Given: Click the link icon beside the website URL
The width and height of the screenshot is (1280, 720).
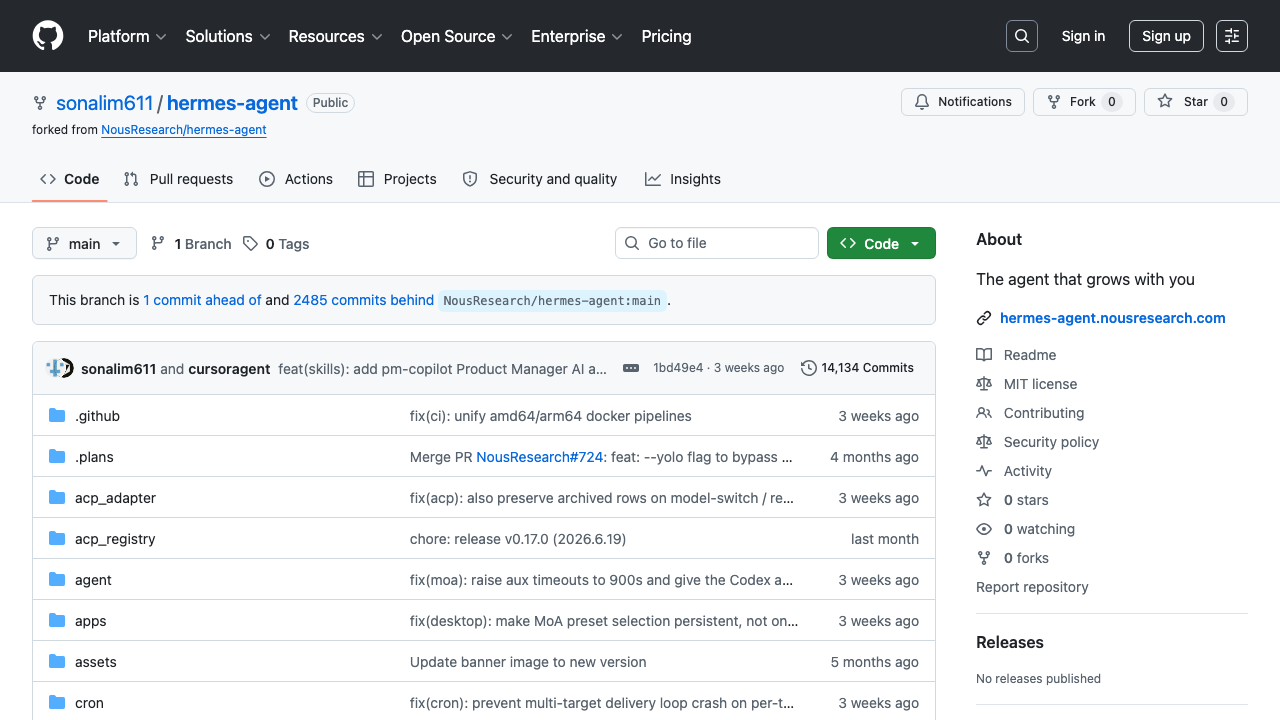Looking at the screenshot, I should tap(984, 318).
